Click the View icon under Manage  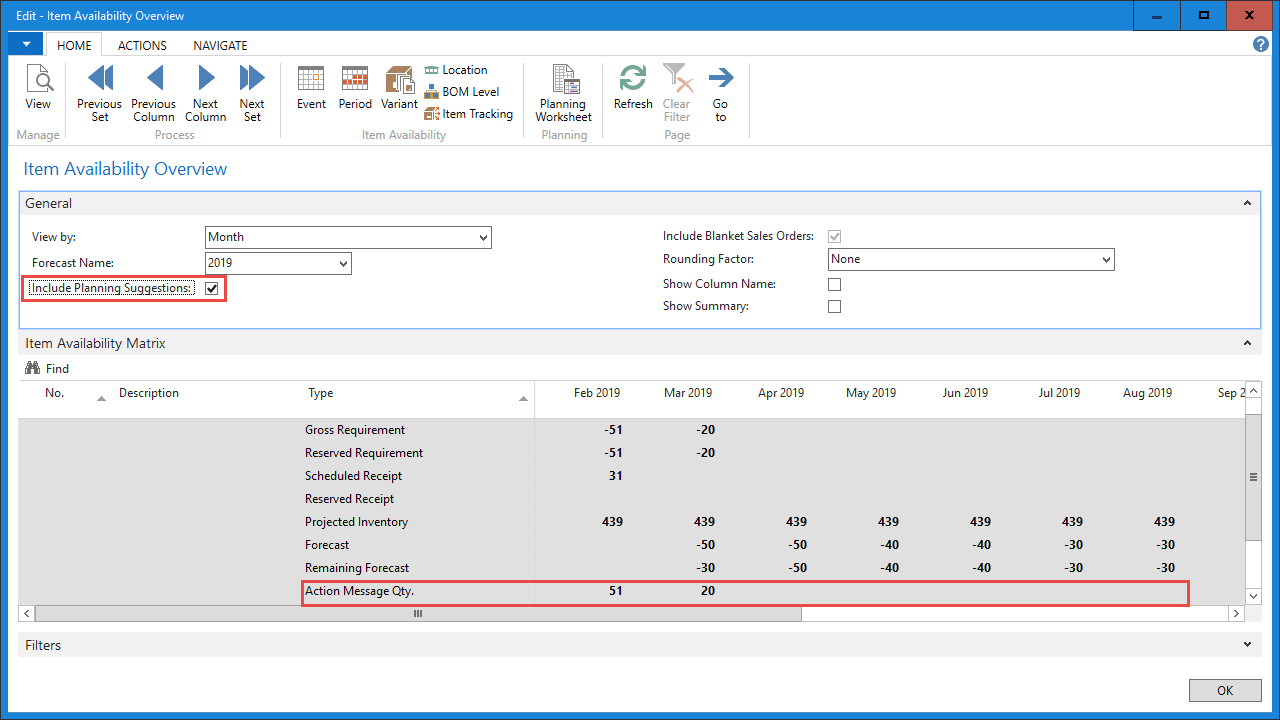coord(39,90)
